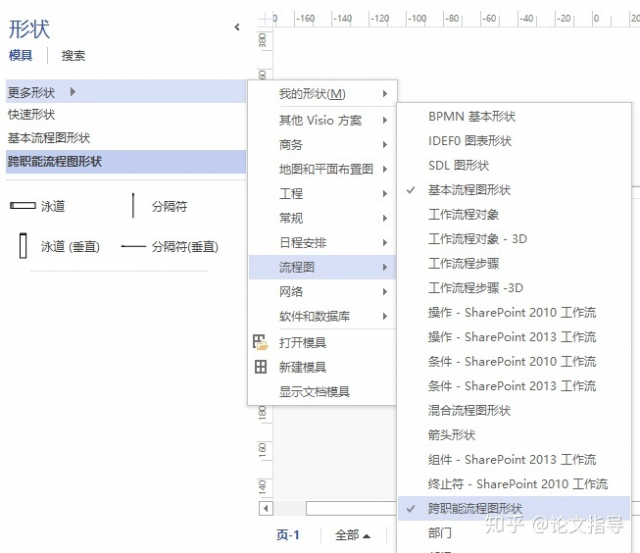Choose 操作 - SharePoint 2013 工作流
Screen dimensions: 640x553
tap(514, 337)
